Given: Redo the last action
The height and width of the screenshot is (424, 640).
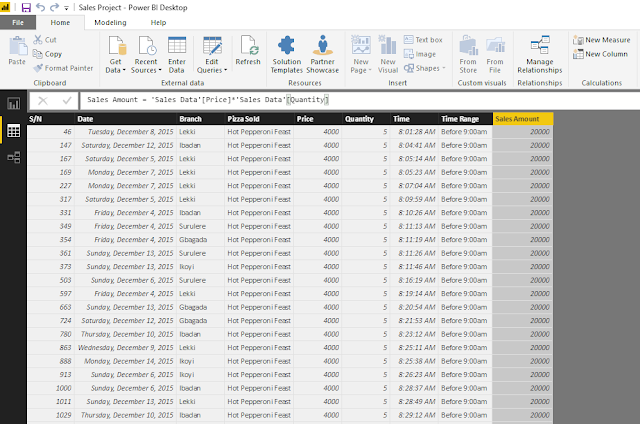Looking at the screenshot, I should tap(54, 7).
